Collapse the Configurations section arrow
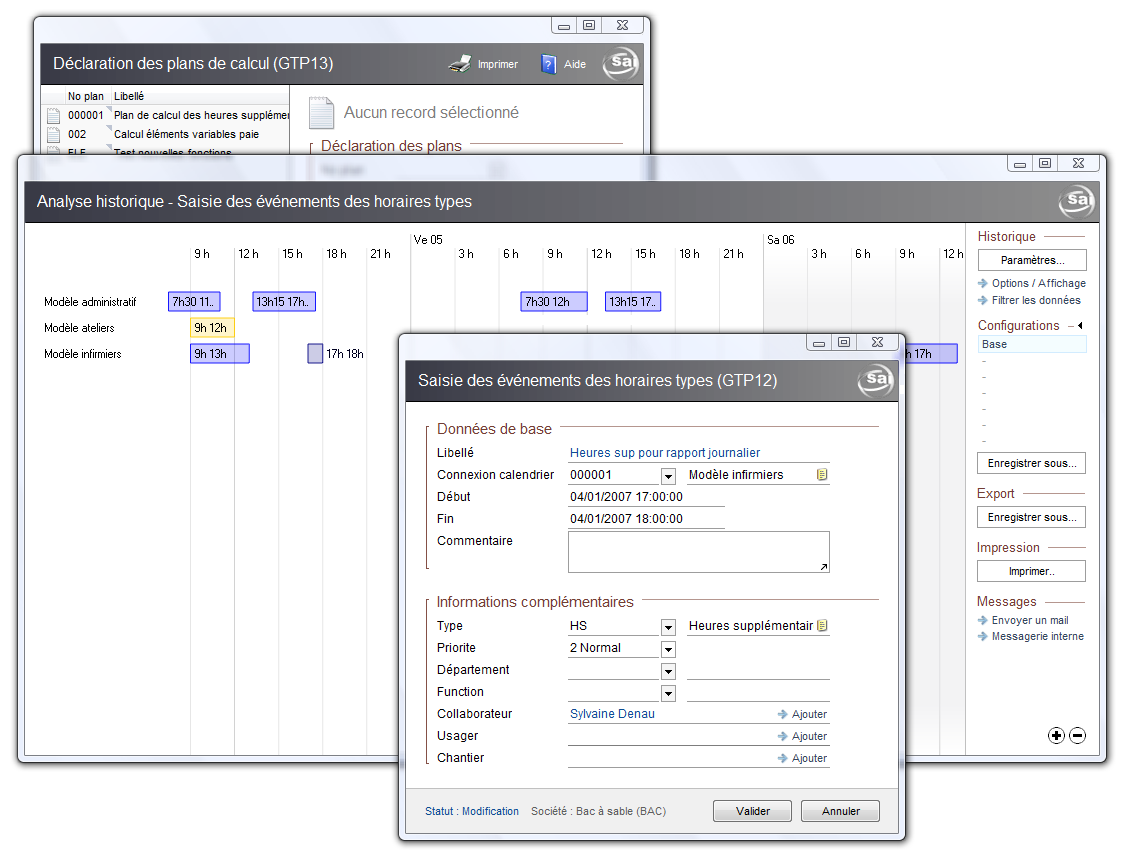Screen dimensions: 1127x857 [x=1080, y=326]
